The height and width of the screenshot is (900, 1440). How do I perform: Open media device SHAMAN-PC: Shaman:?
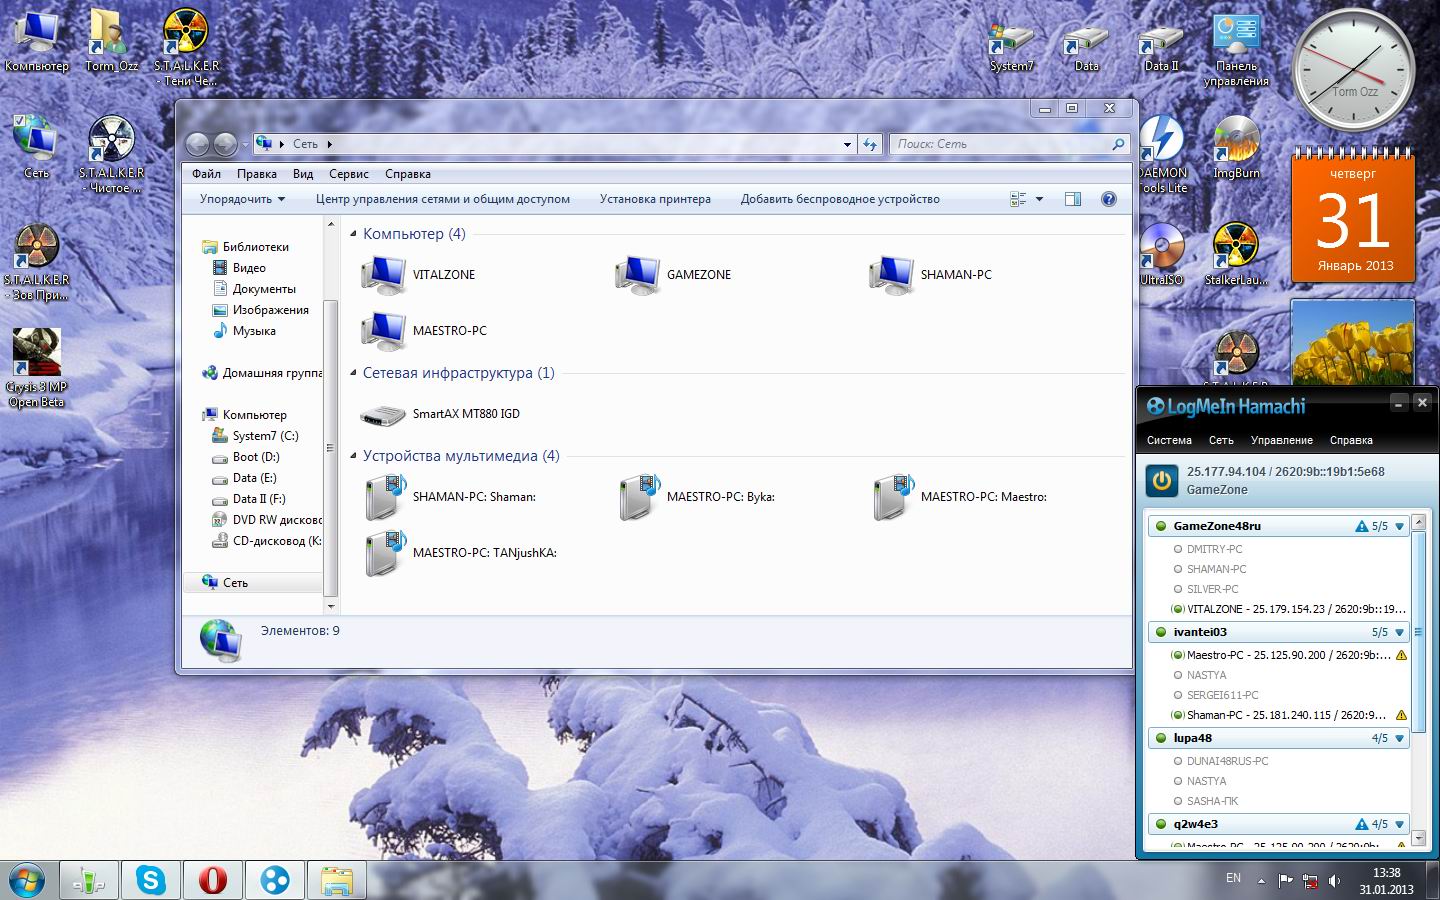tap(449, 497)
